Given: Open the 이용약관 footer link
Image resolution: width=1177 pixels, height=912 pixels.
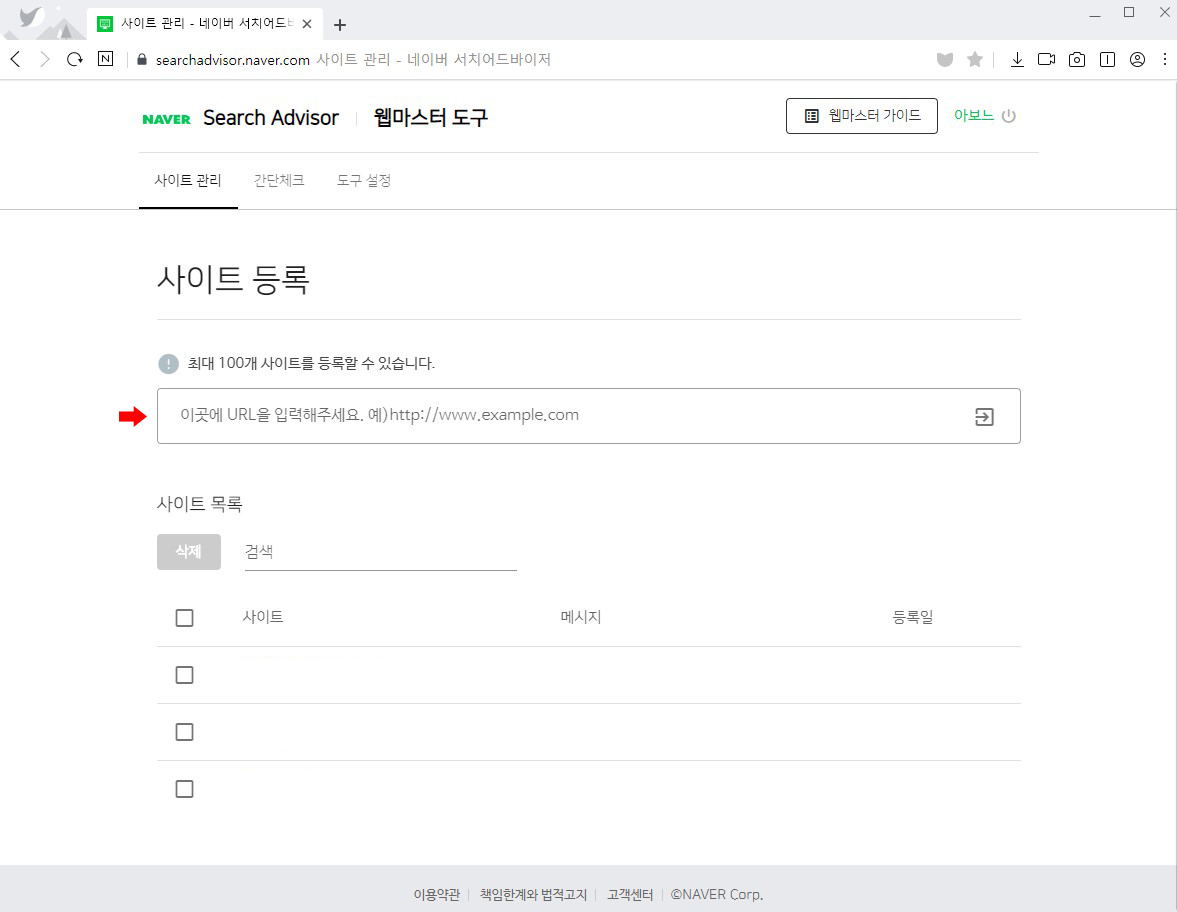Looking at the screenshot, I should coord(437,895).
